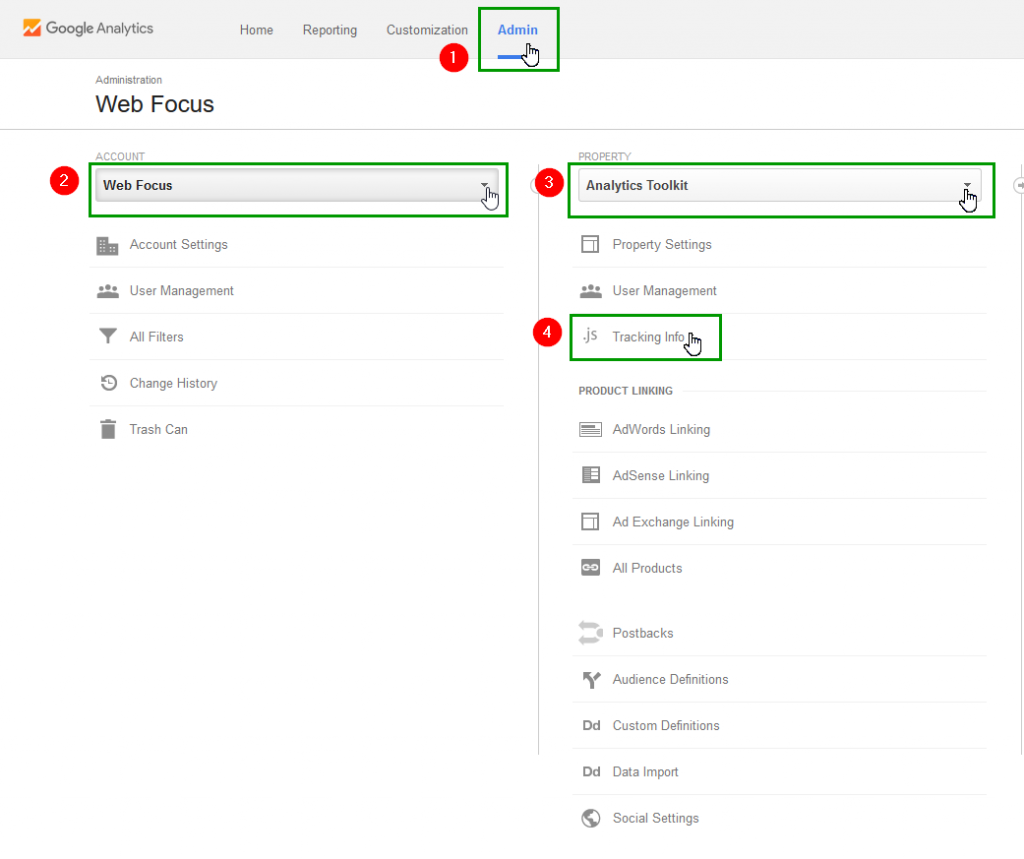Open All Products

(647, 568)
